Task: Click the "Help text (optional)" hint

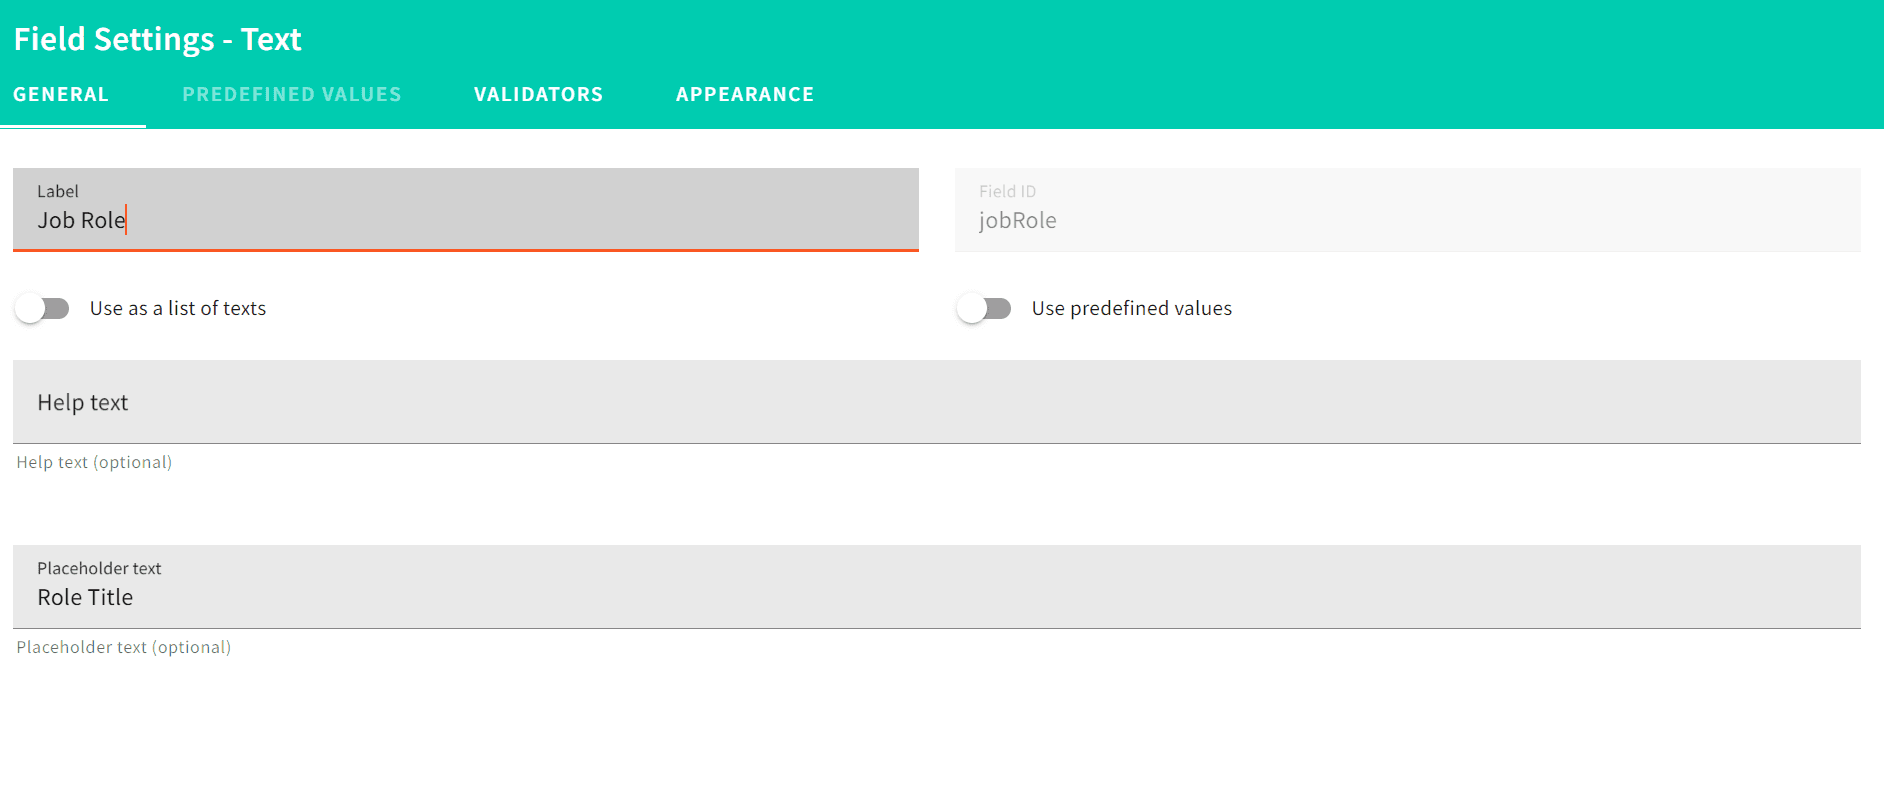Action: click(94, 462)
